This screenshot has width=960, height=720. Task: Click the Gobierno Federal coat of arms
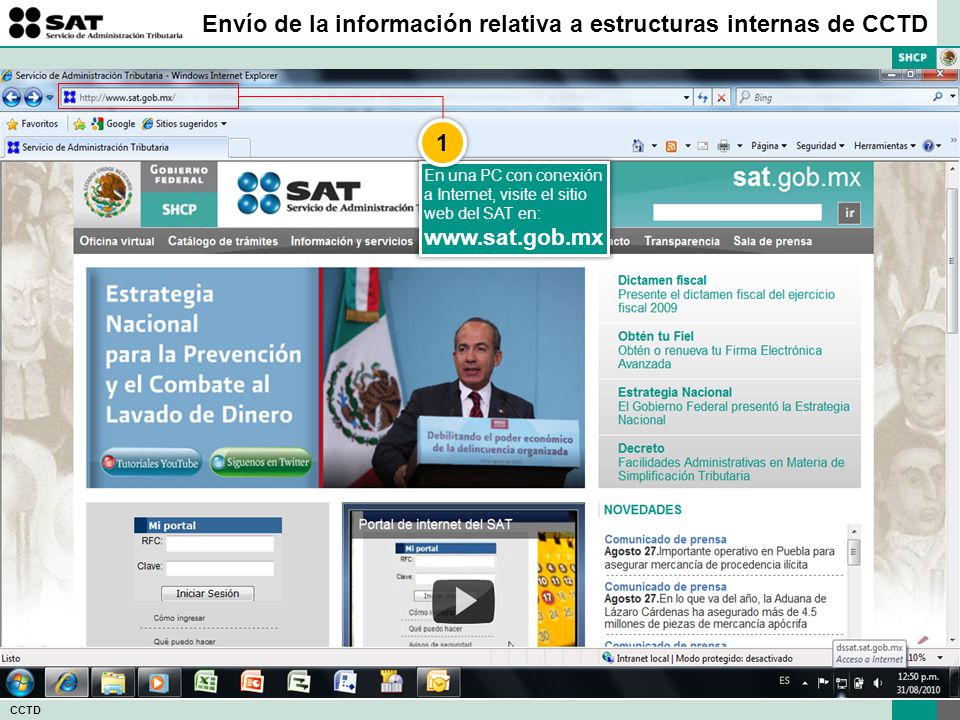(x=108, y=193)
